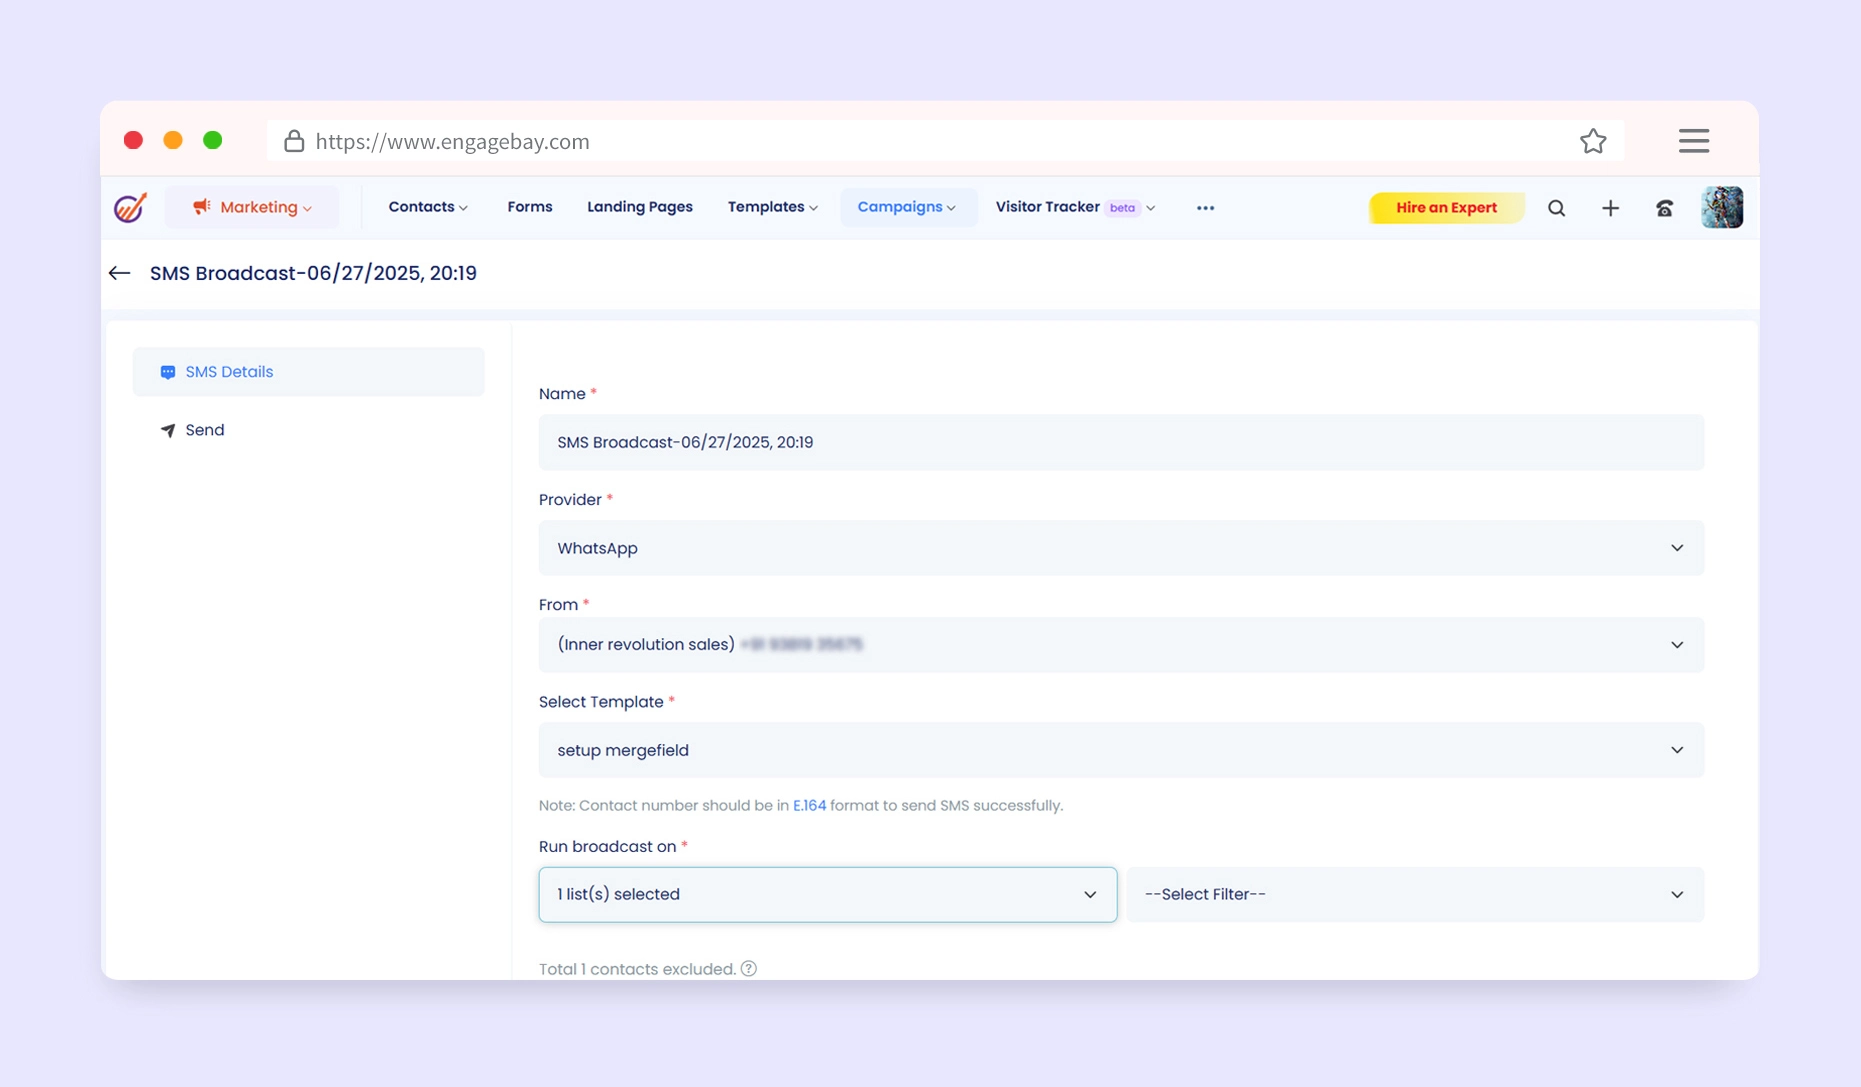Open the lists selected dropdown
The image size is (1861, 1087).
tap(827, 894)
